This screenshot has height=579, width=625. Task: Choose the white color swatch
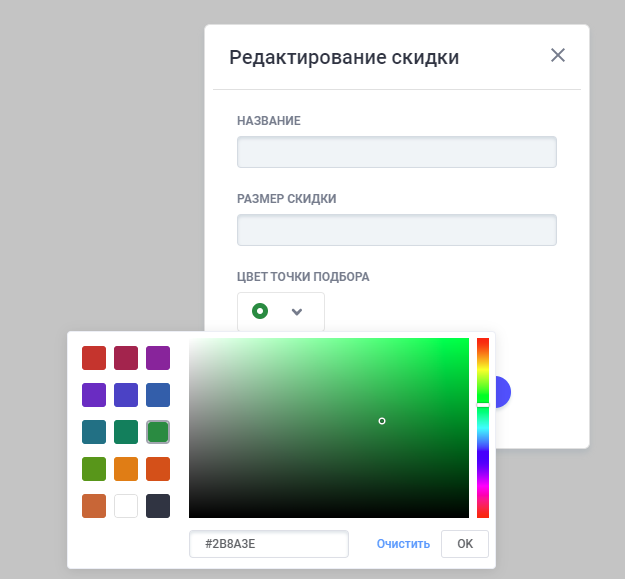(126, 506)
